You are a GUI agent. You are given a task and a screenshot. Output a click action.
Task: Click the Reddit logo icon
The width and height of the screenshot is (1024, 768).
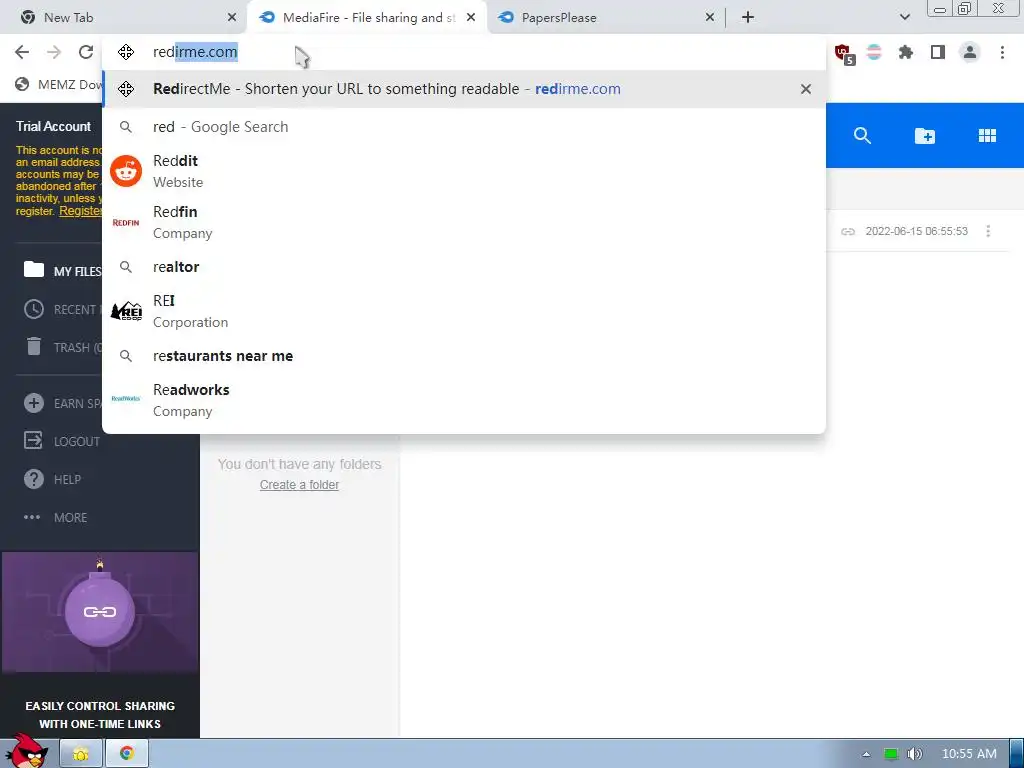tap(126, 171)
